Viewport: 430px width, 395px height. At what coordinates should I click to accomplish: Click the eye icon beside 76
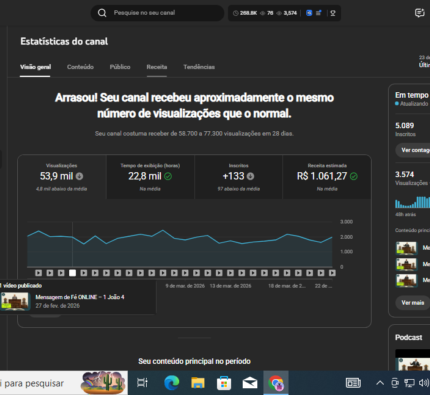pos(263,13)
